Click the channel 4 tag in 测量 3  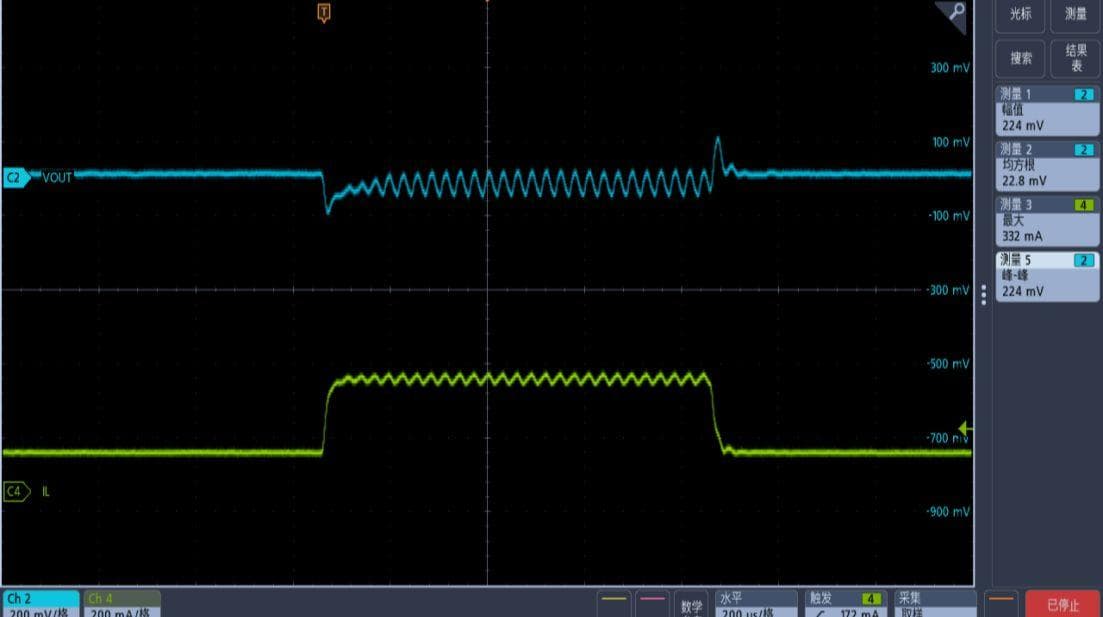1083,205
